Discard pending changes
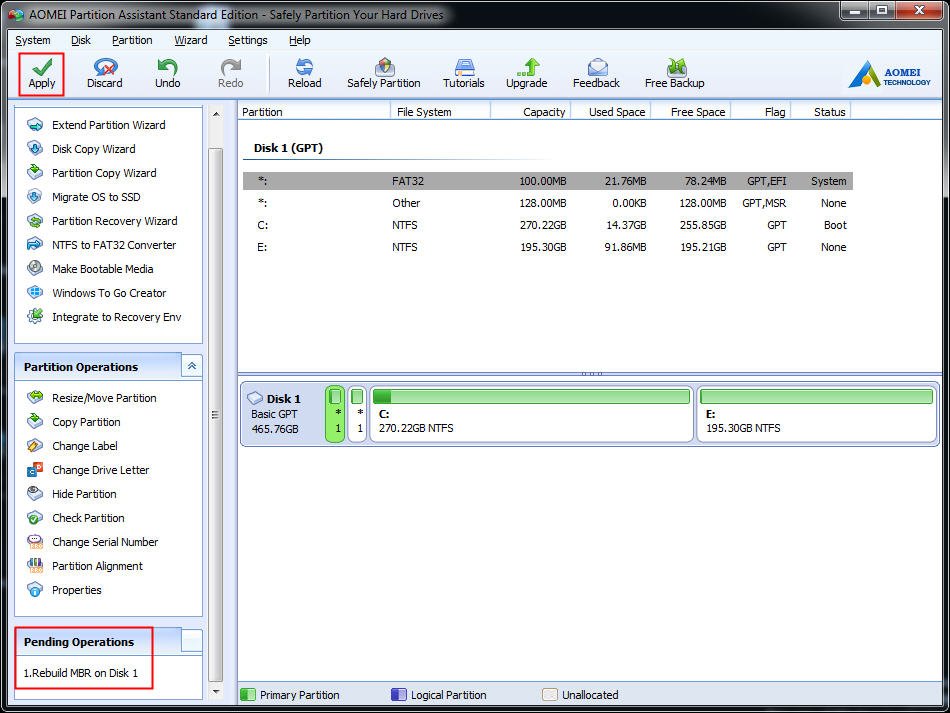The image size is (950, 713). tap(104, 74)
